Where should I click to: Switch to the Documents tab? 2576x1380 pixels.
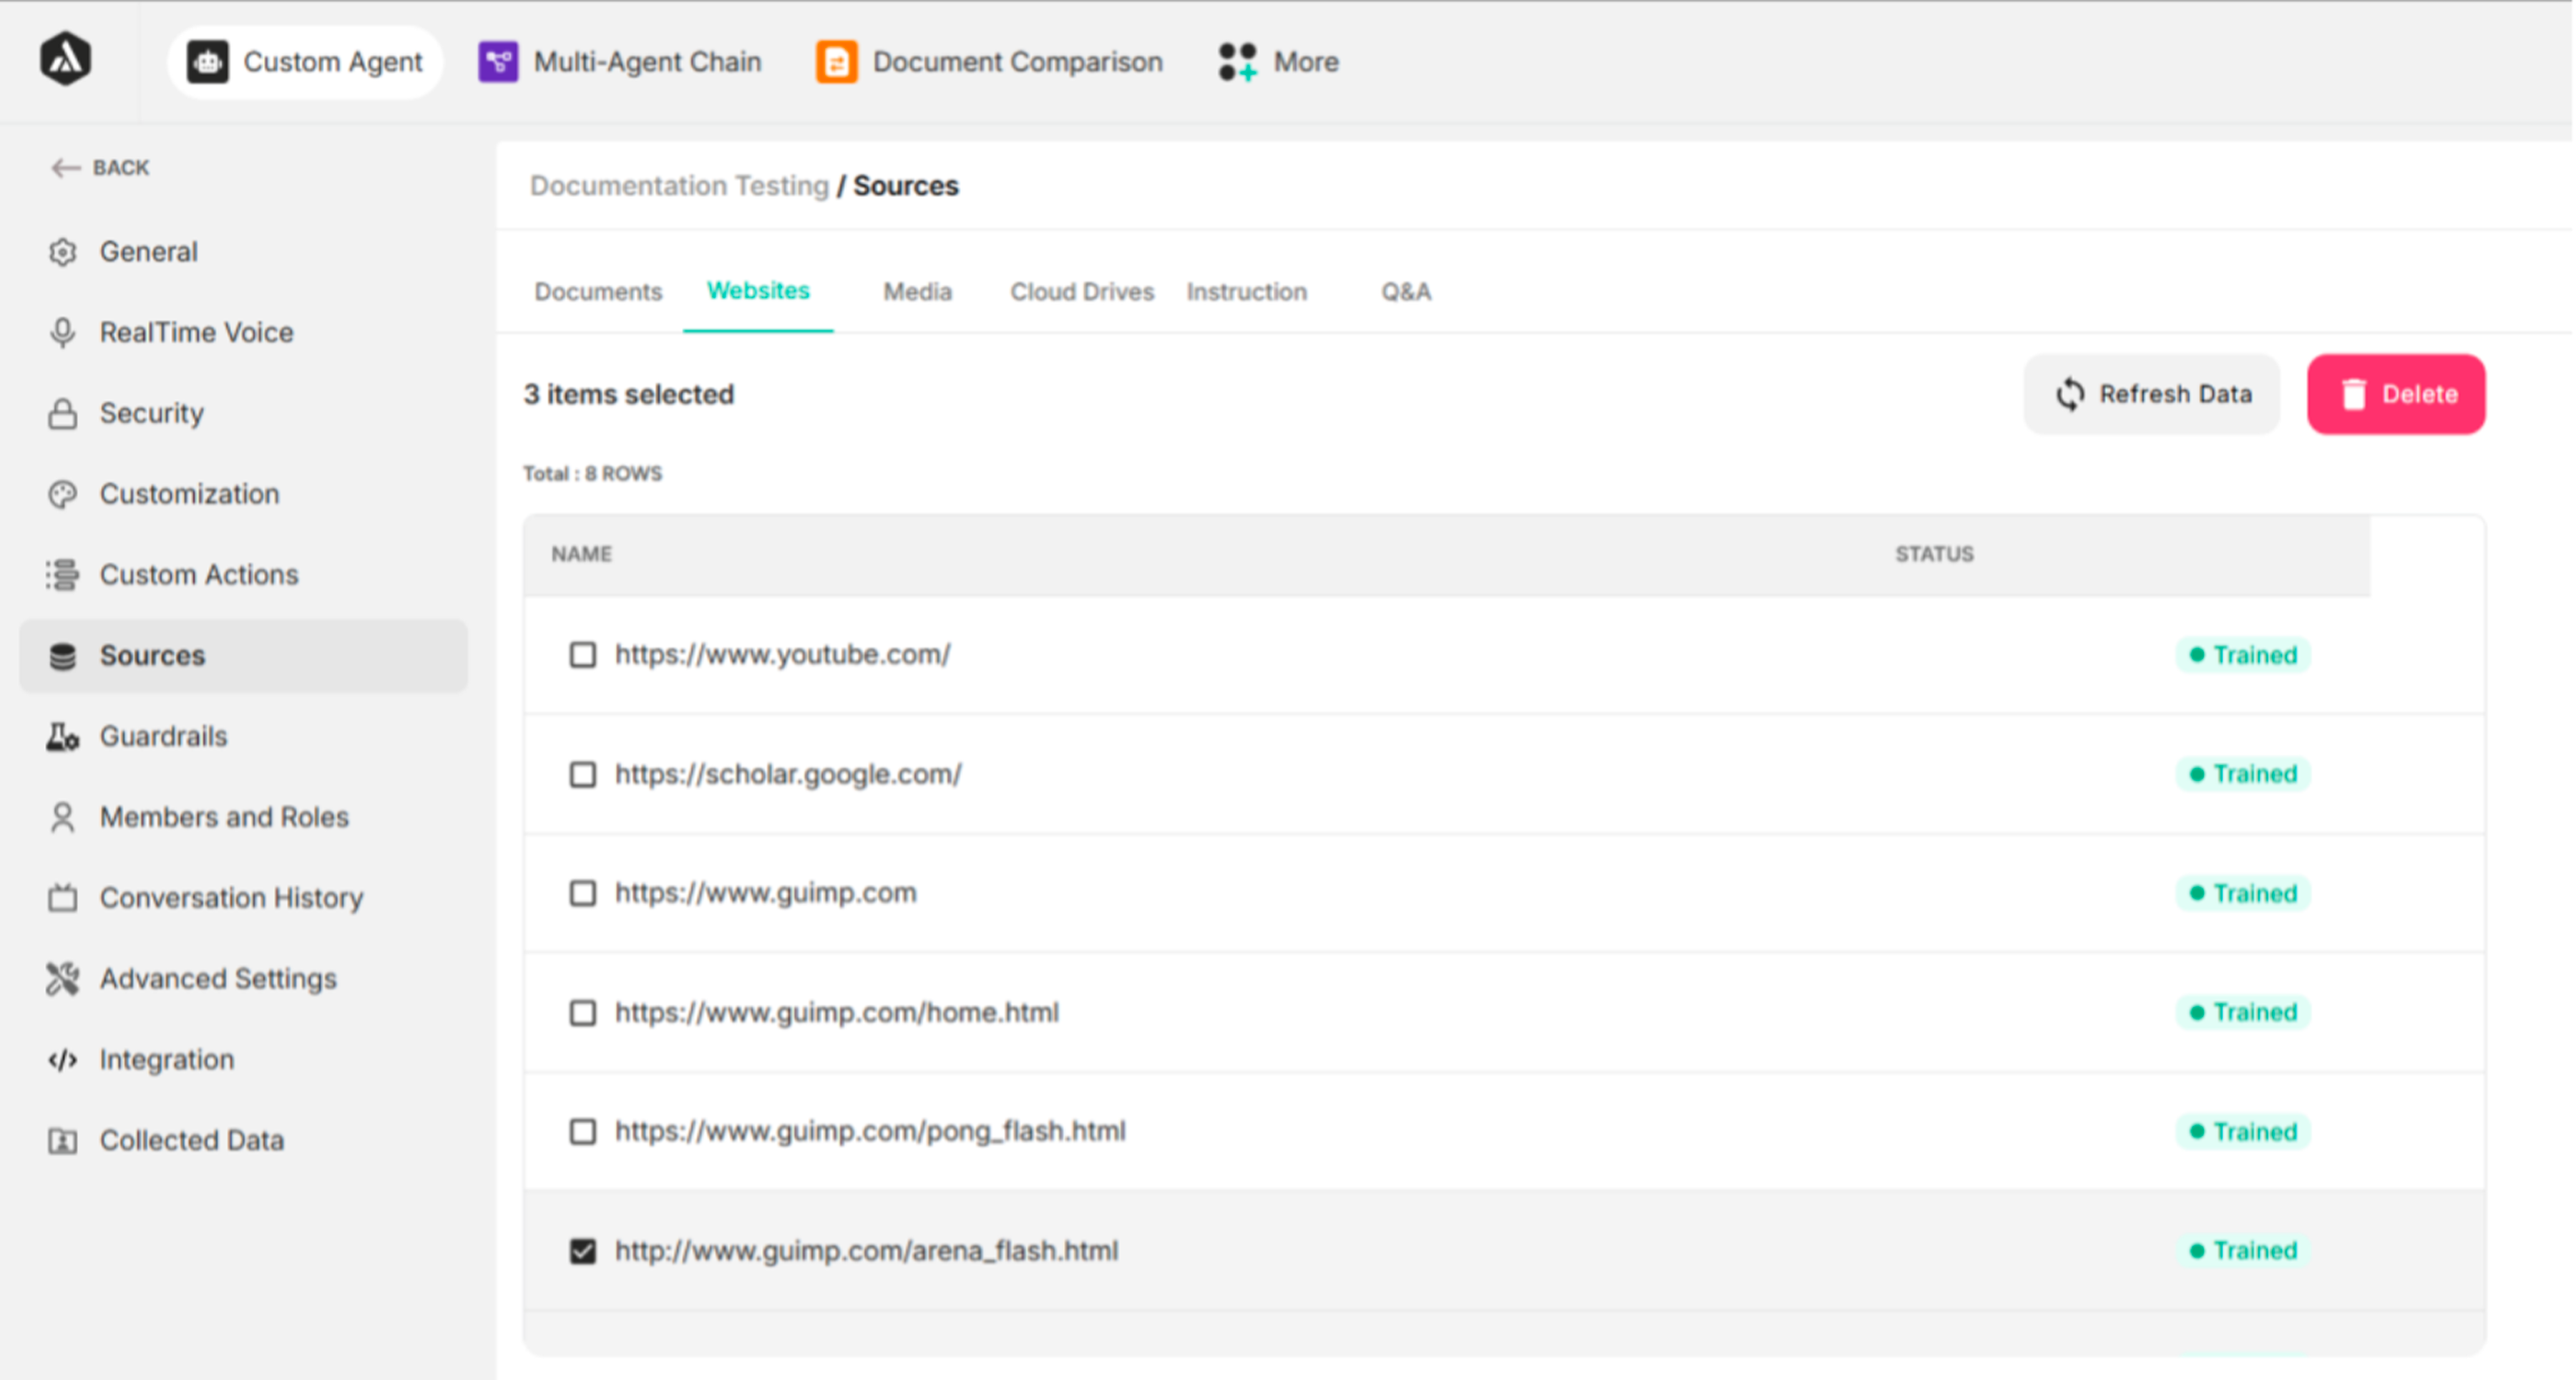(x=598, y=292)
